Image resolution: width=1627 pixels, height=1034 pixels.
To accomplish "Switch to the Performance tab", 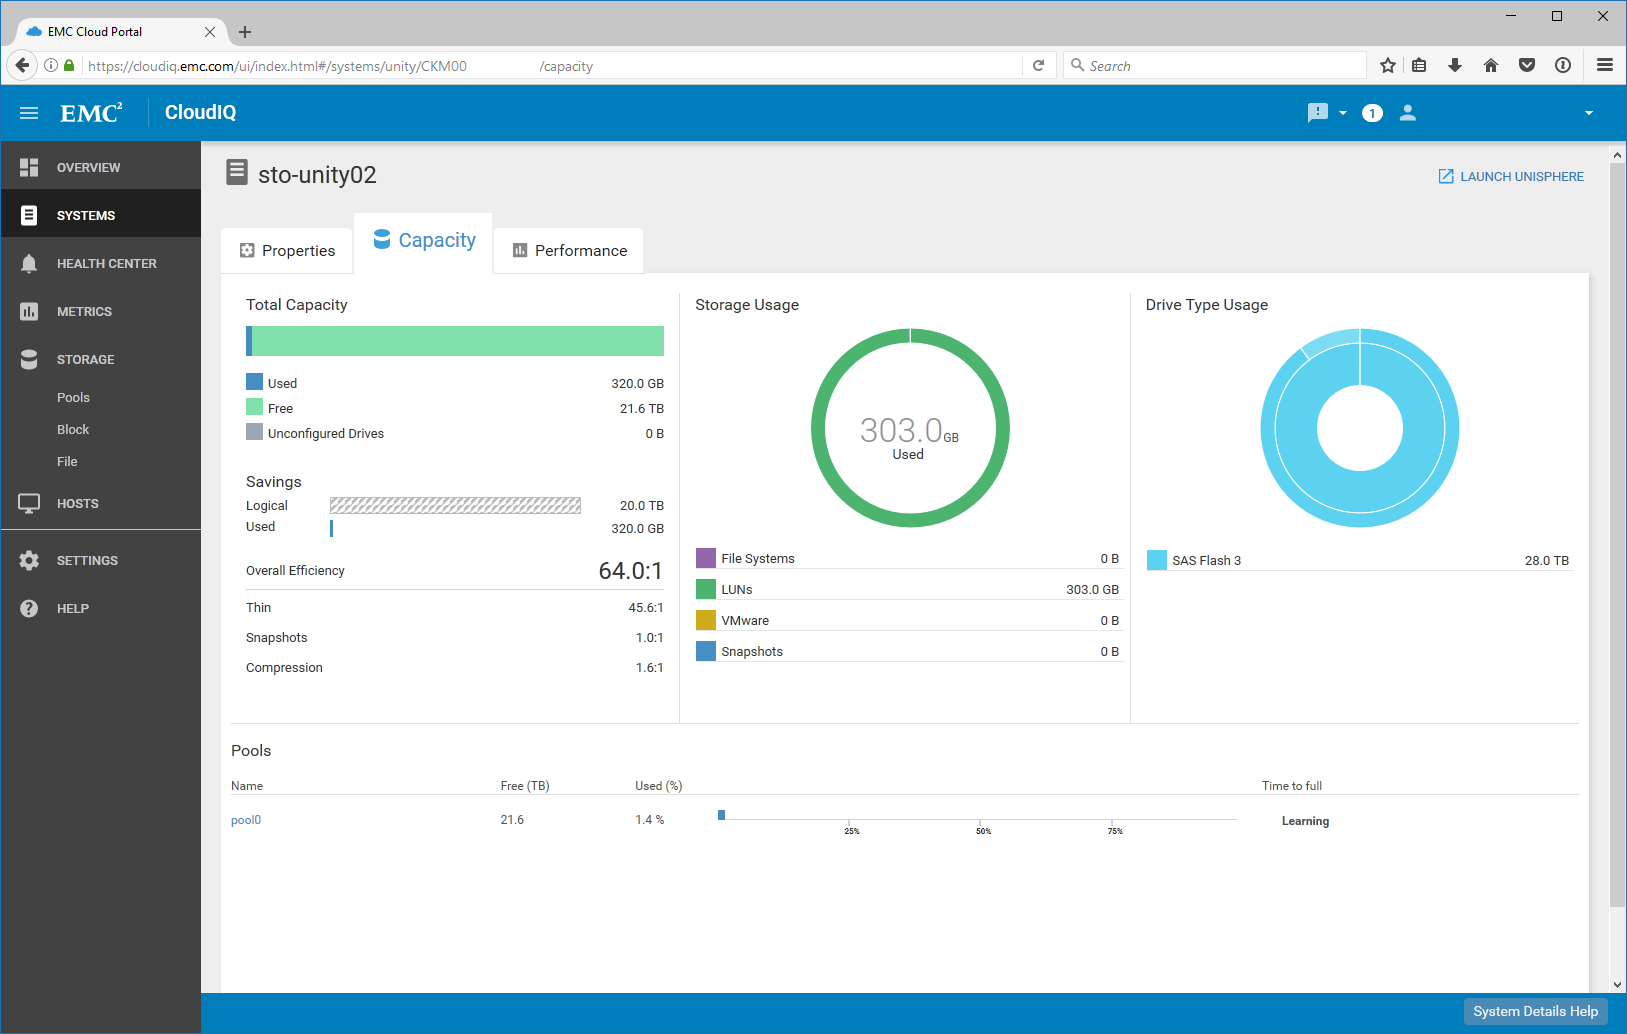I will click(x=569, y=251).
